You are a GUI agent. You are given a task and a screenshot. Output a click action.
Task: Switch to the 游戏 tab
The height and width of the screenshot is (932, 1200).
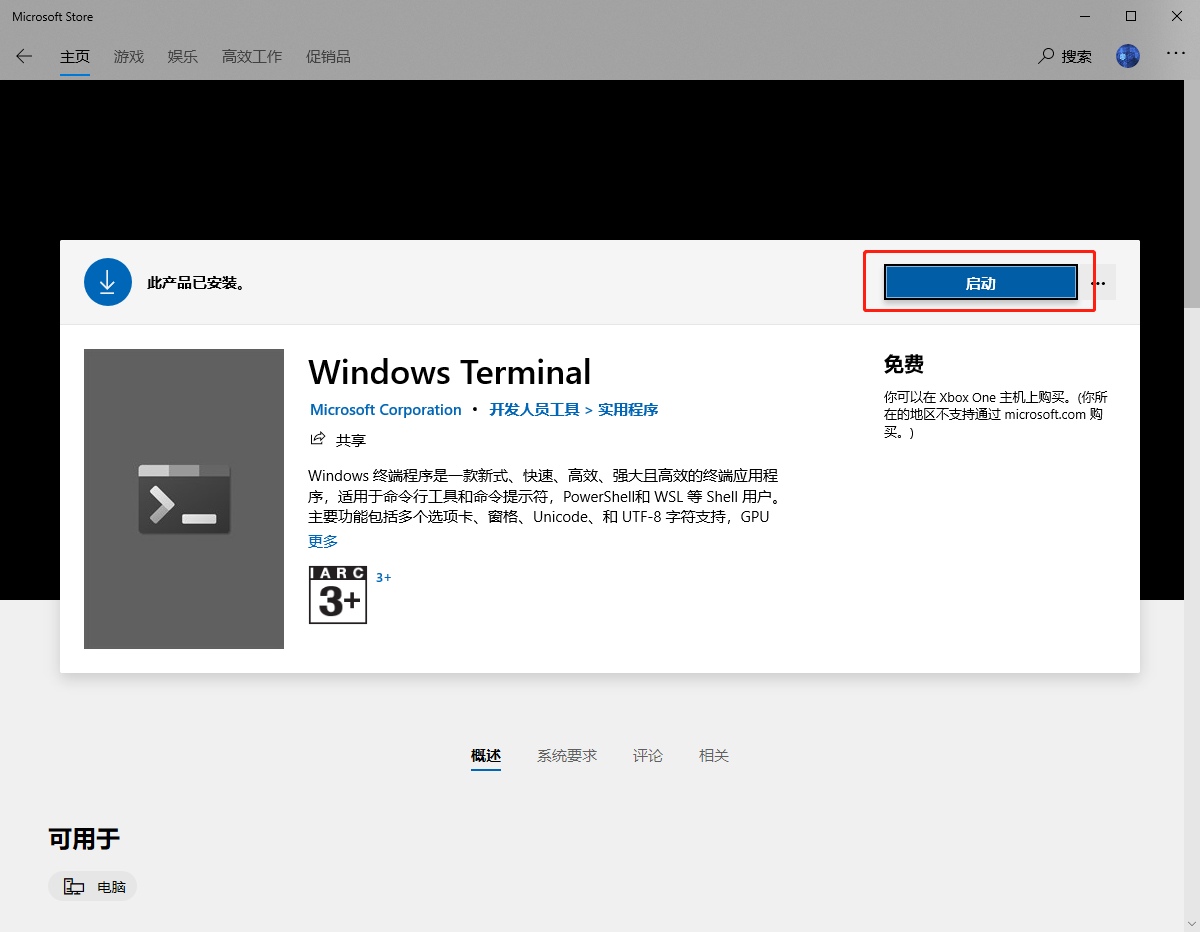(128, 56)
